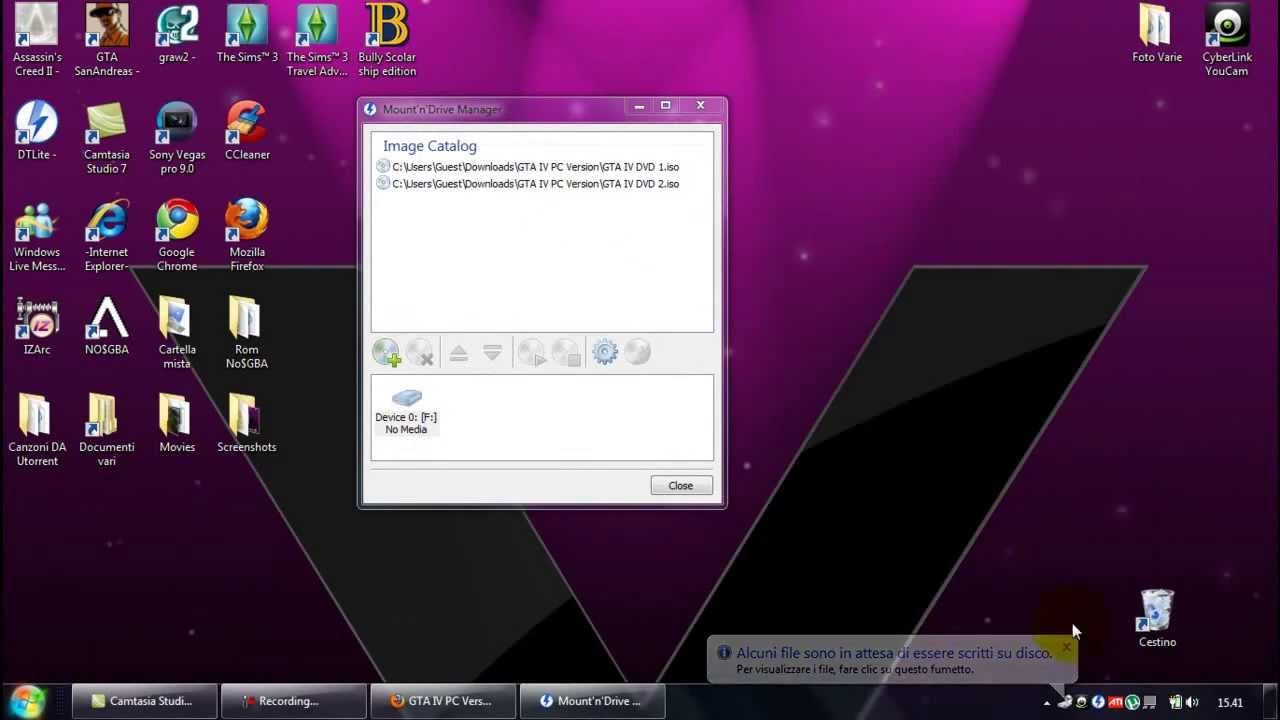Launch Google Chrome desktop icon
This screenshot has width=1280, height=720.
click(177, 235)
